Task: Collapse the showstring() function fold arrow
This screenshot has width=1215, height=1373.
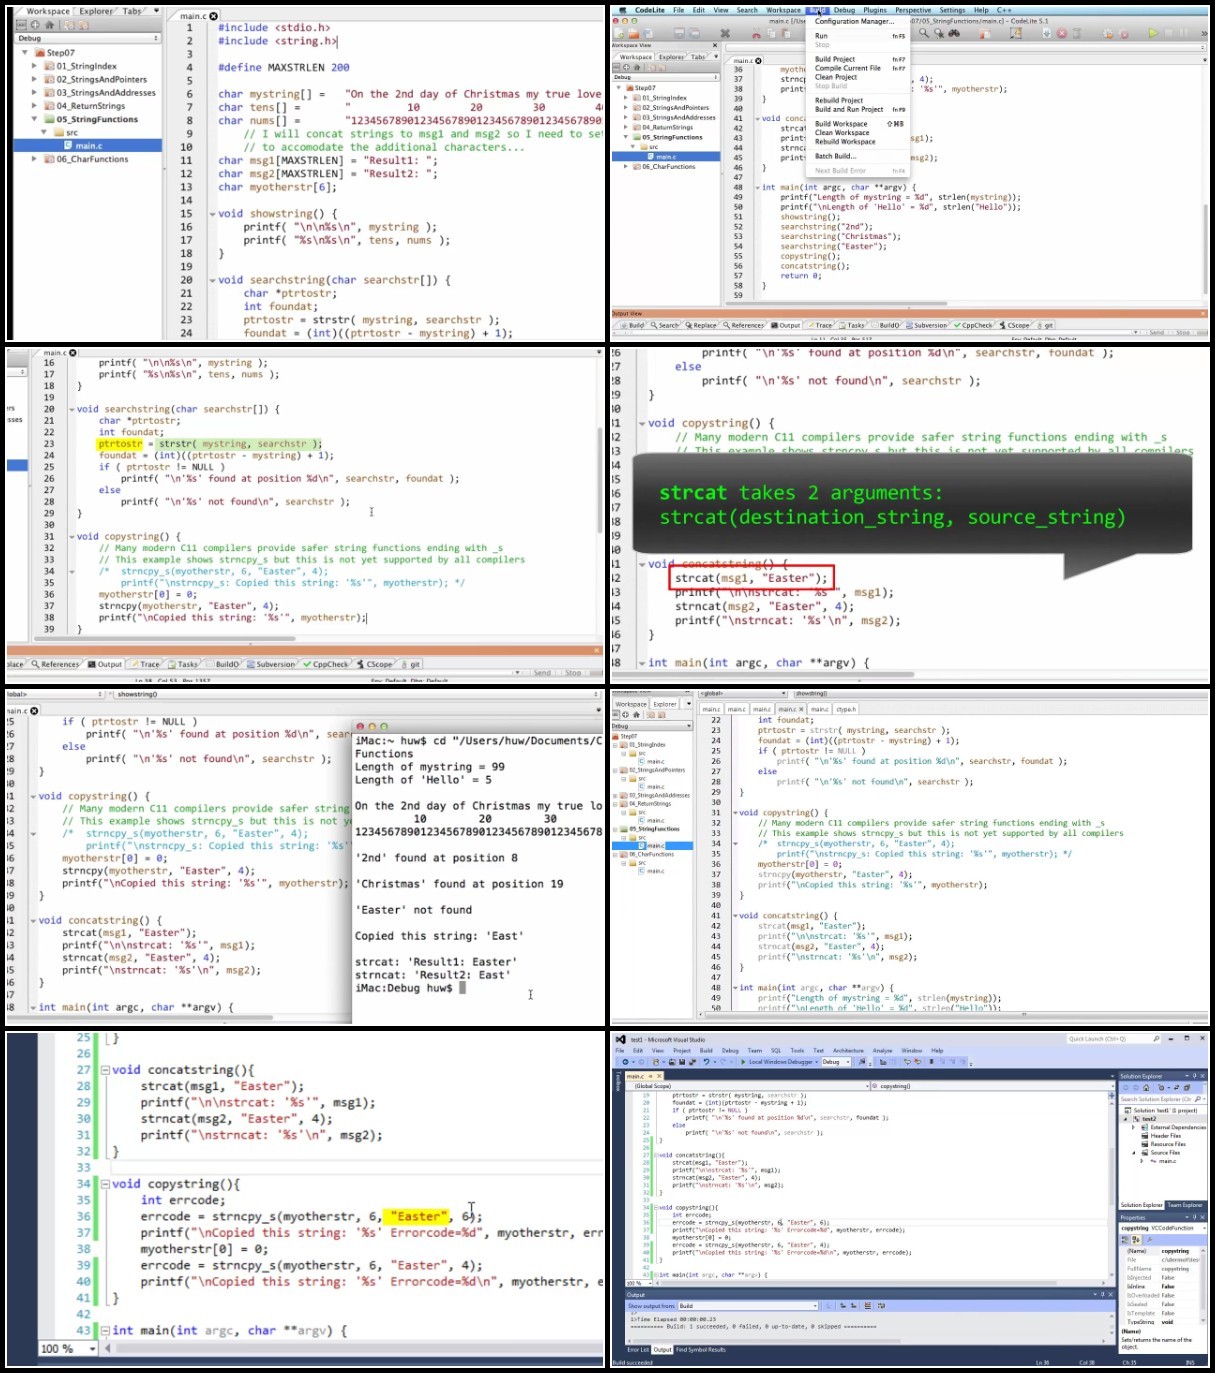Action: [x=212, y=214]
